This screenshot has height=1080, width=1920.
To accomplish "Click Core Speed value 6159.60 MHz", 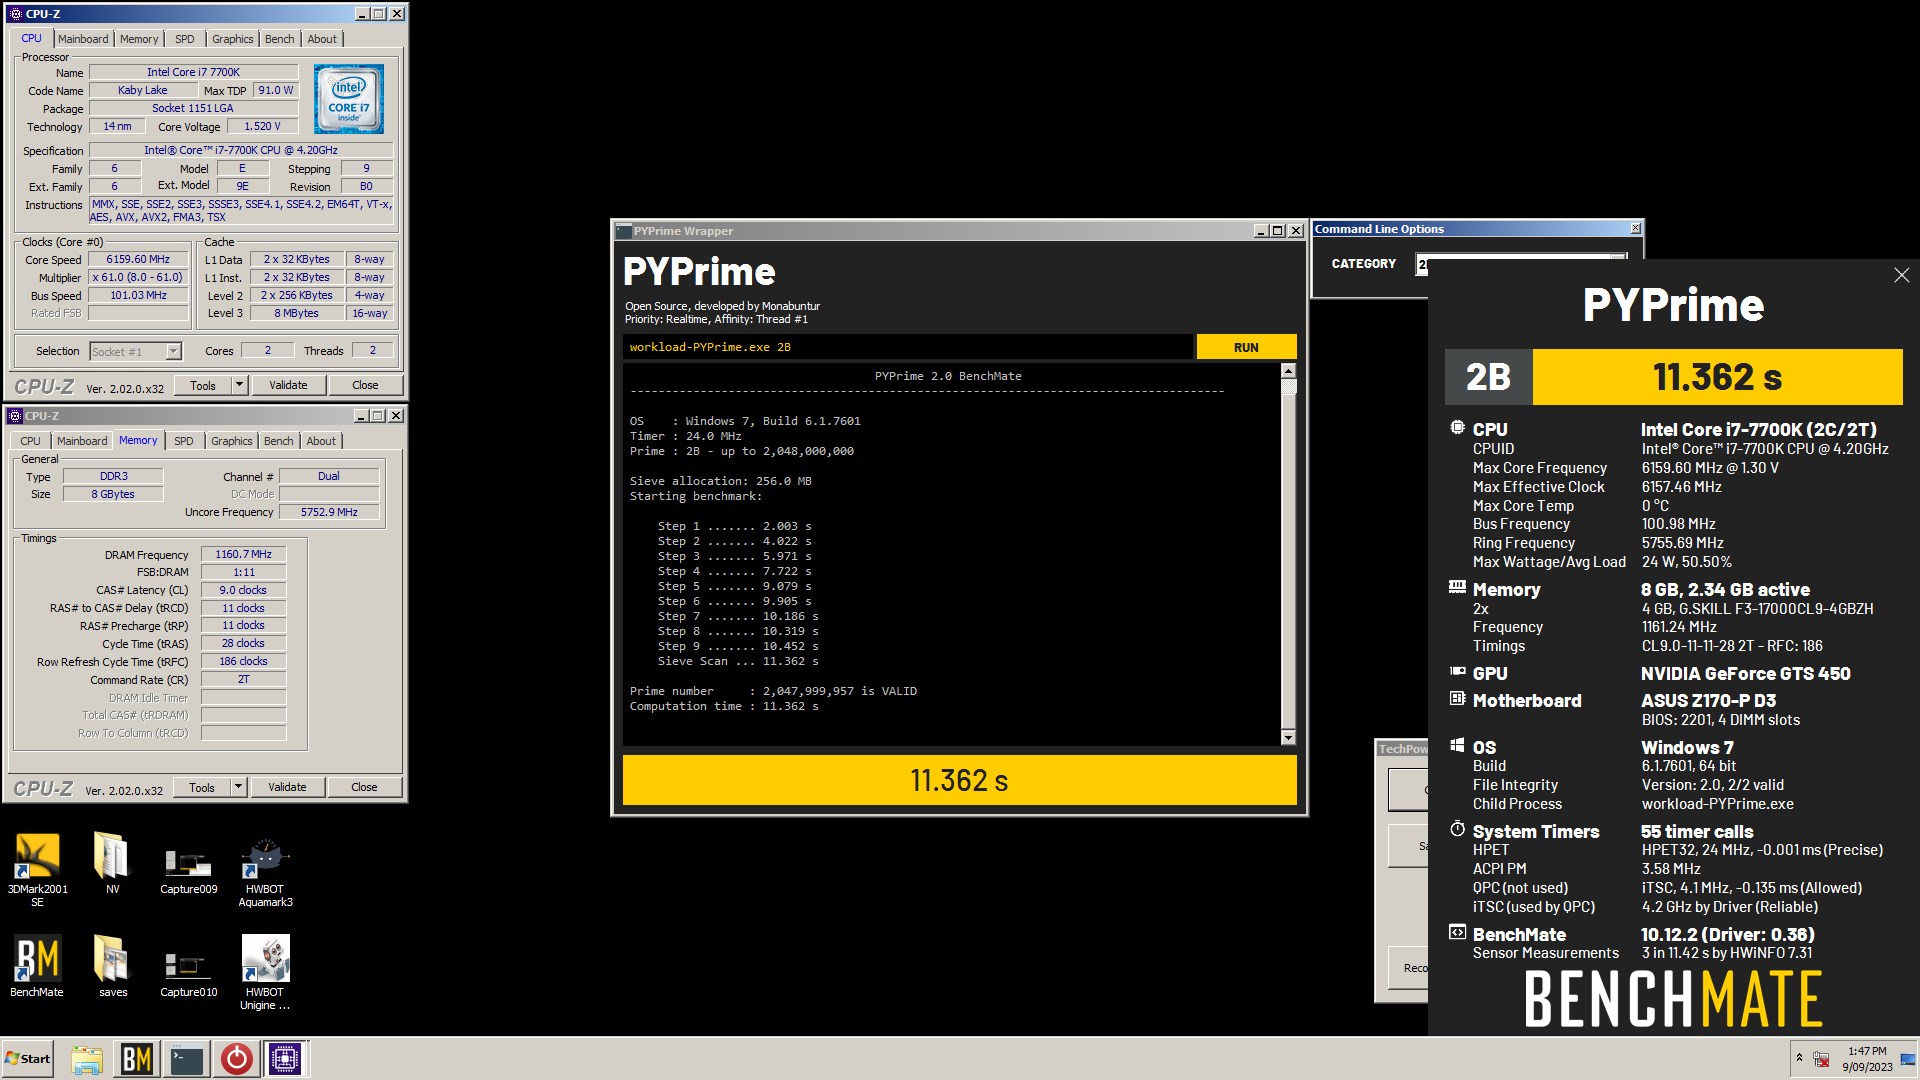I will tap(138, 259).
